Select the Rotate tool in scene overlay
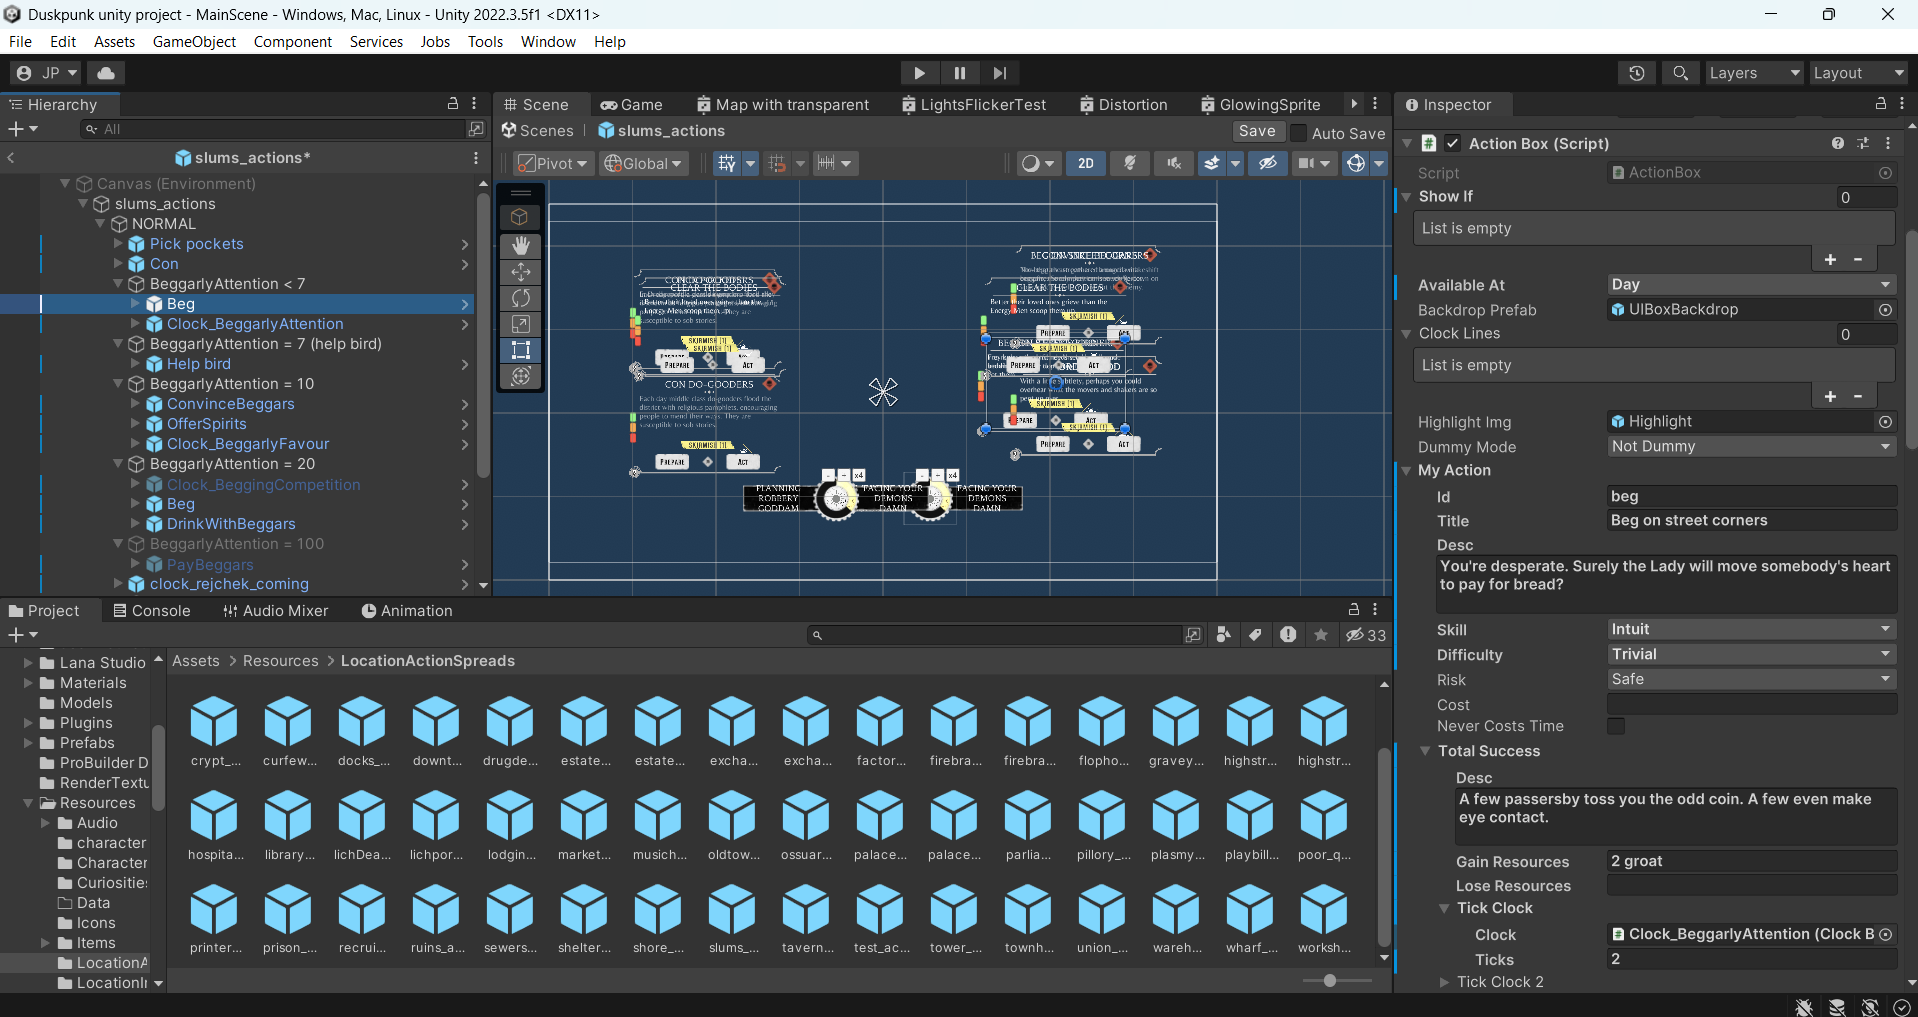1918x1017 pixels. pos(521,298)
